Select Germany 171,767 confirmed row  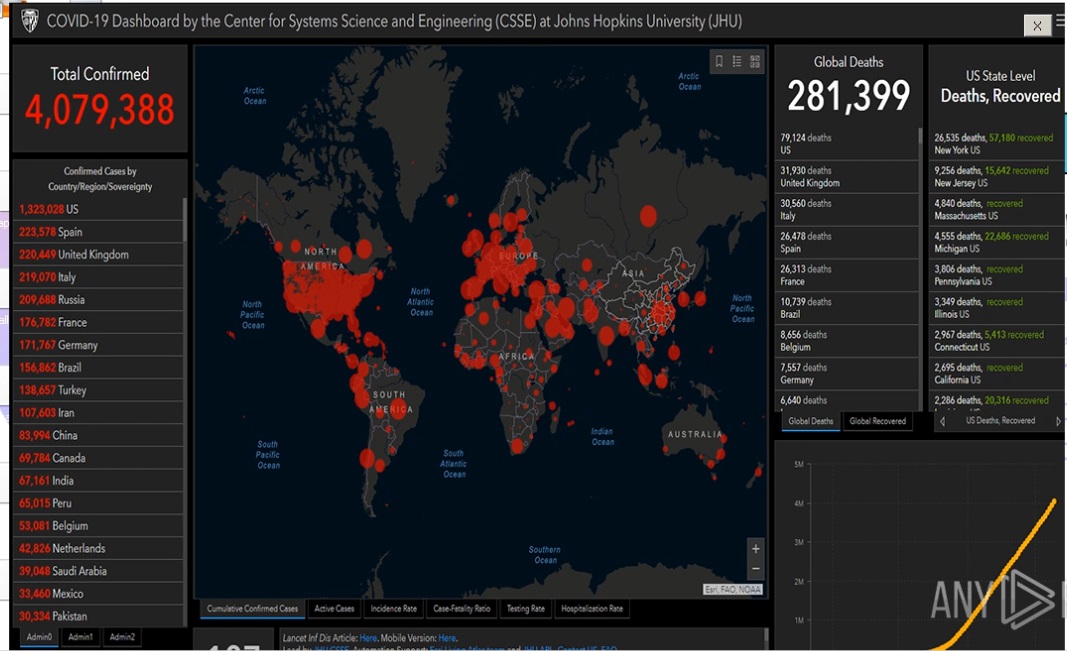point(98,345)
